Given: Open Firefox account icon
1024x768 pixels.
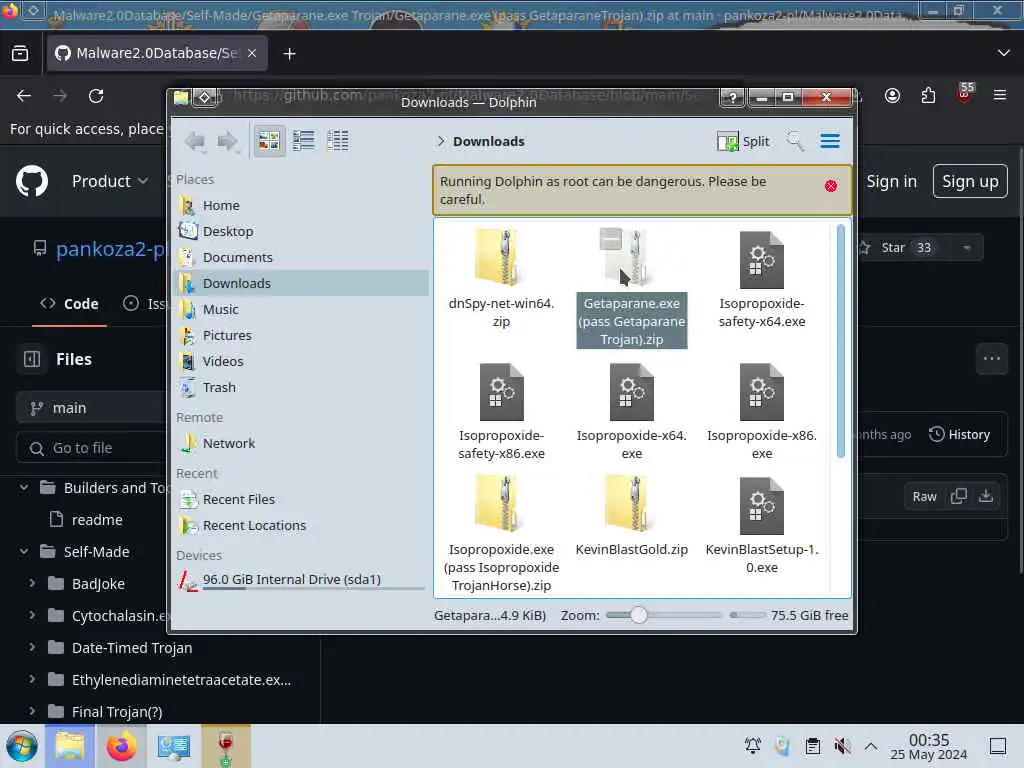Looking at the screenshot, I should [892, 95].
